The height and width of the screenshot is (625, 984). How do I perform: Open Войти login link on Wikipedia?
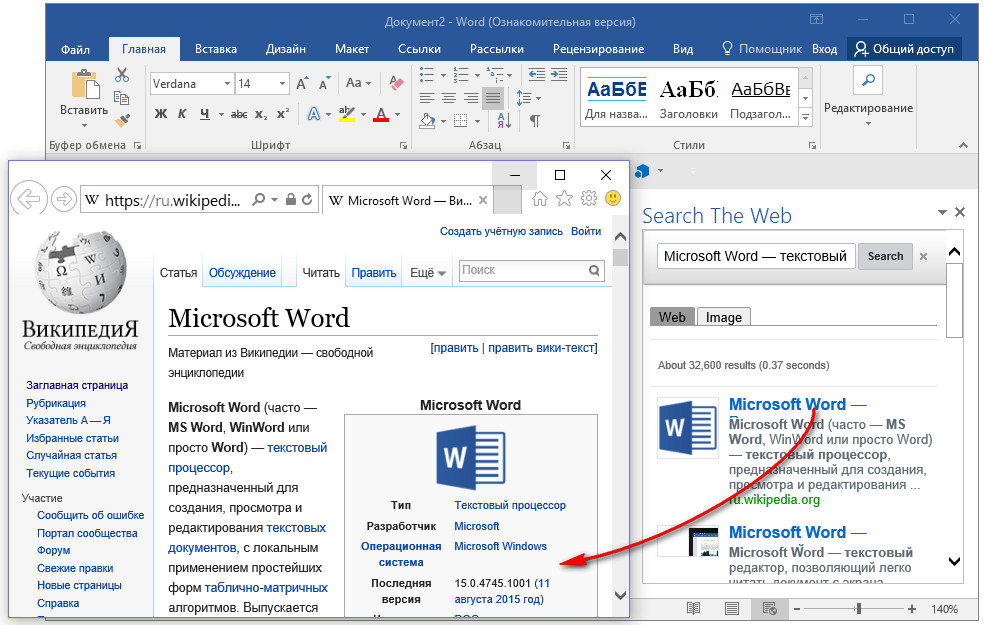(x=586, y=231)
